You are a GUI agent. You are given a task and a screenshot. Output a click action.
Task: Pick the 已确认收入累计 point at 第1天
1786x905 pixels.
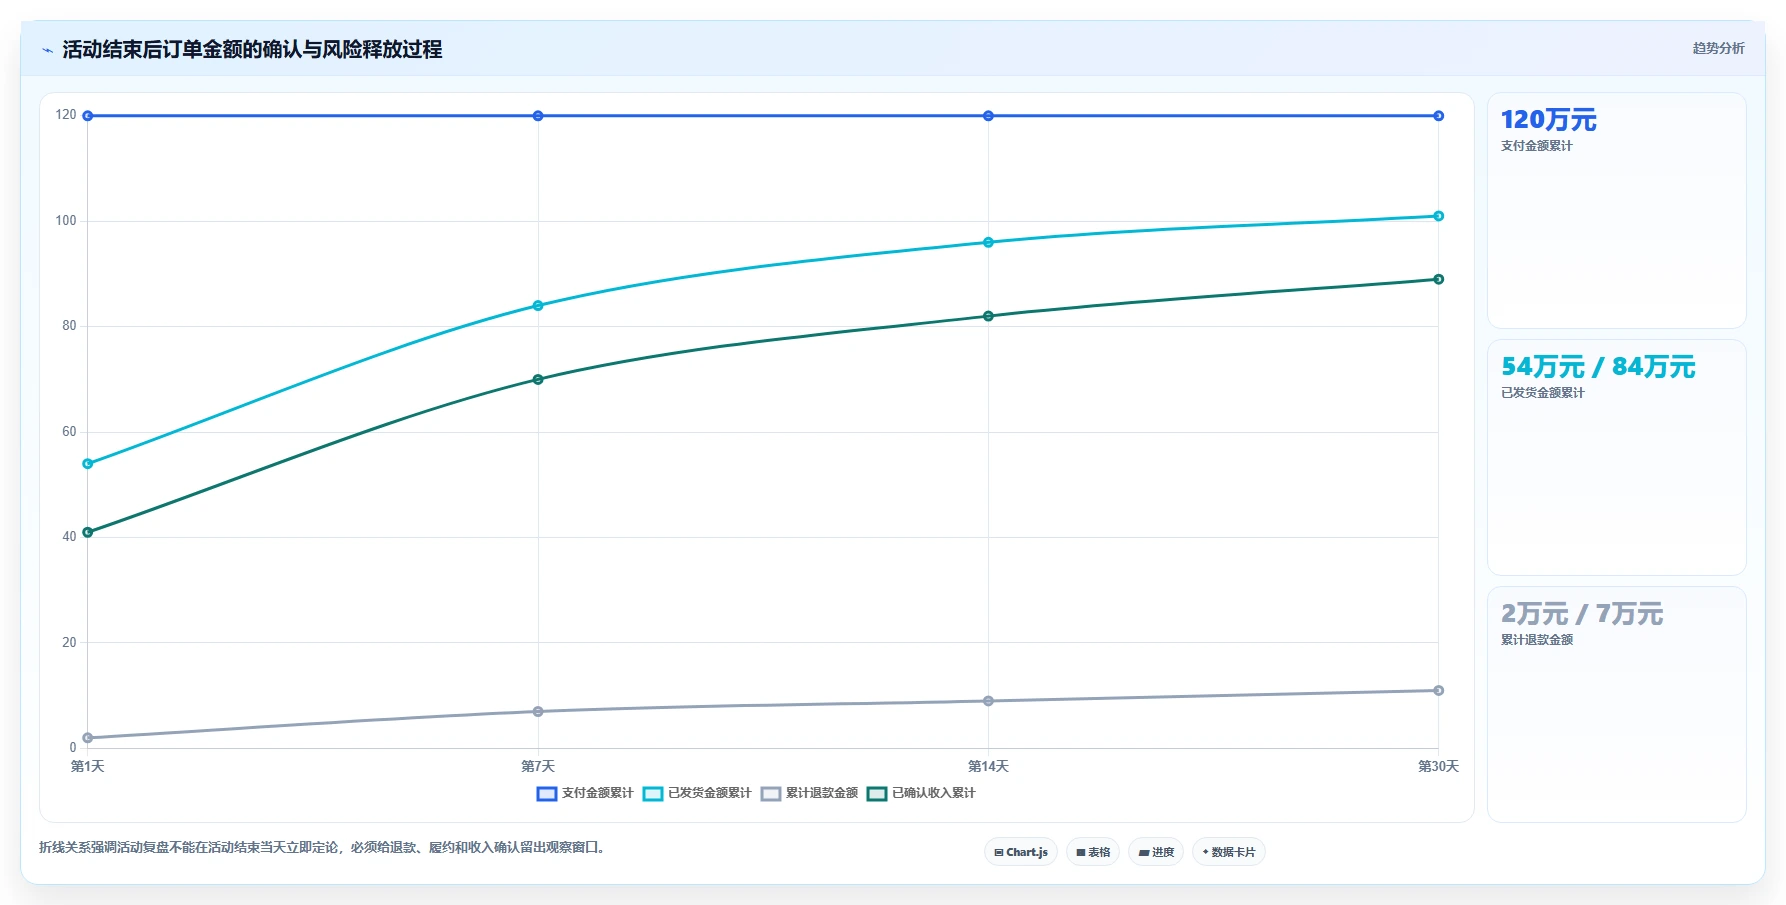pos(88,532)
